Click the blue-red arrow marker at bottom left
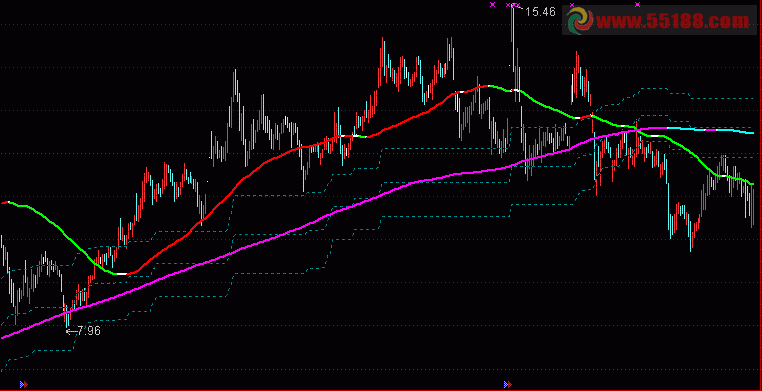The height and width of the screenshot is (391, 762). pyautogui.click(x=24, y=385)
